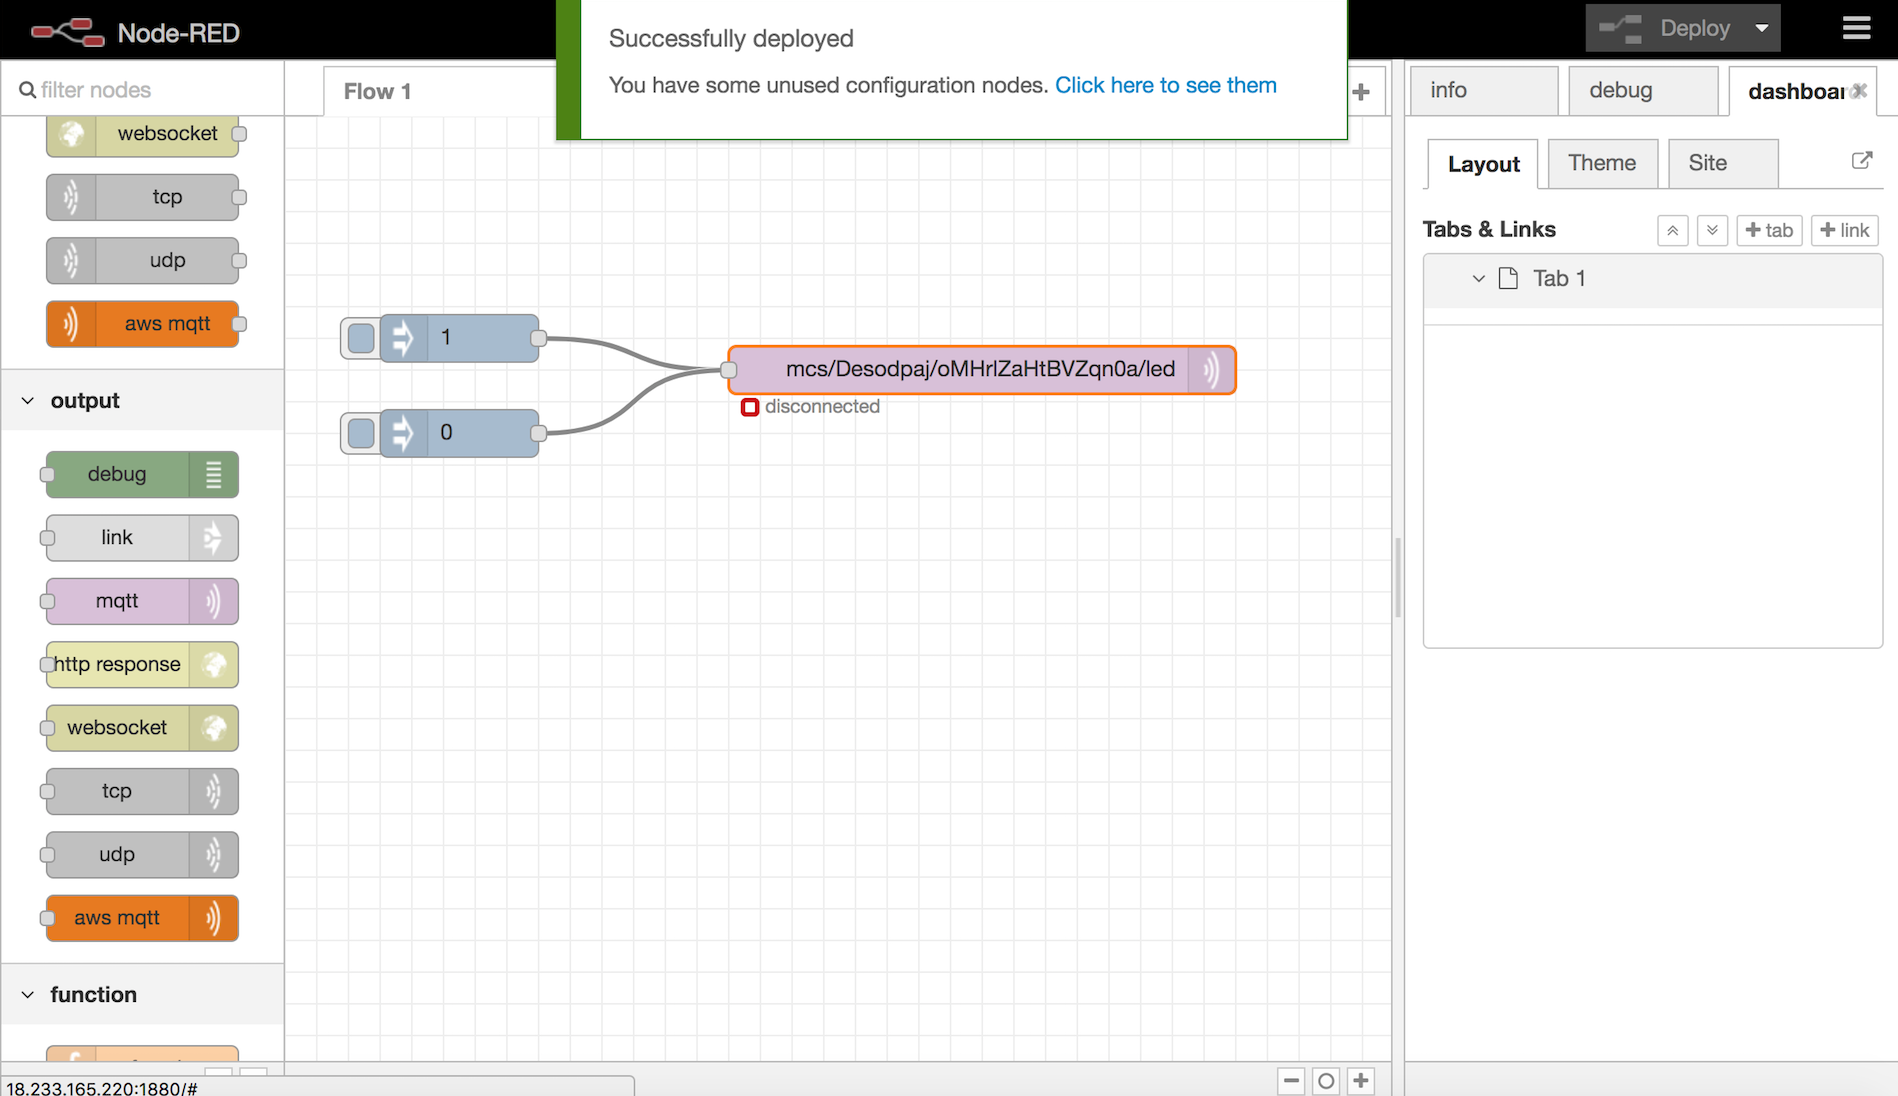Open the hamburger main menu

click(1856, 28)
